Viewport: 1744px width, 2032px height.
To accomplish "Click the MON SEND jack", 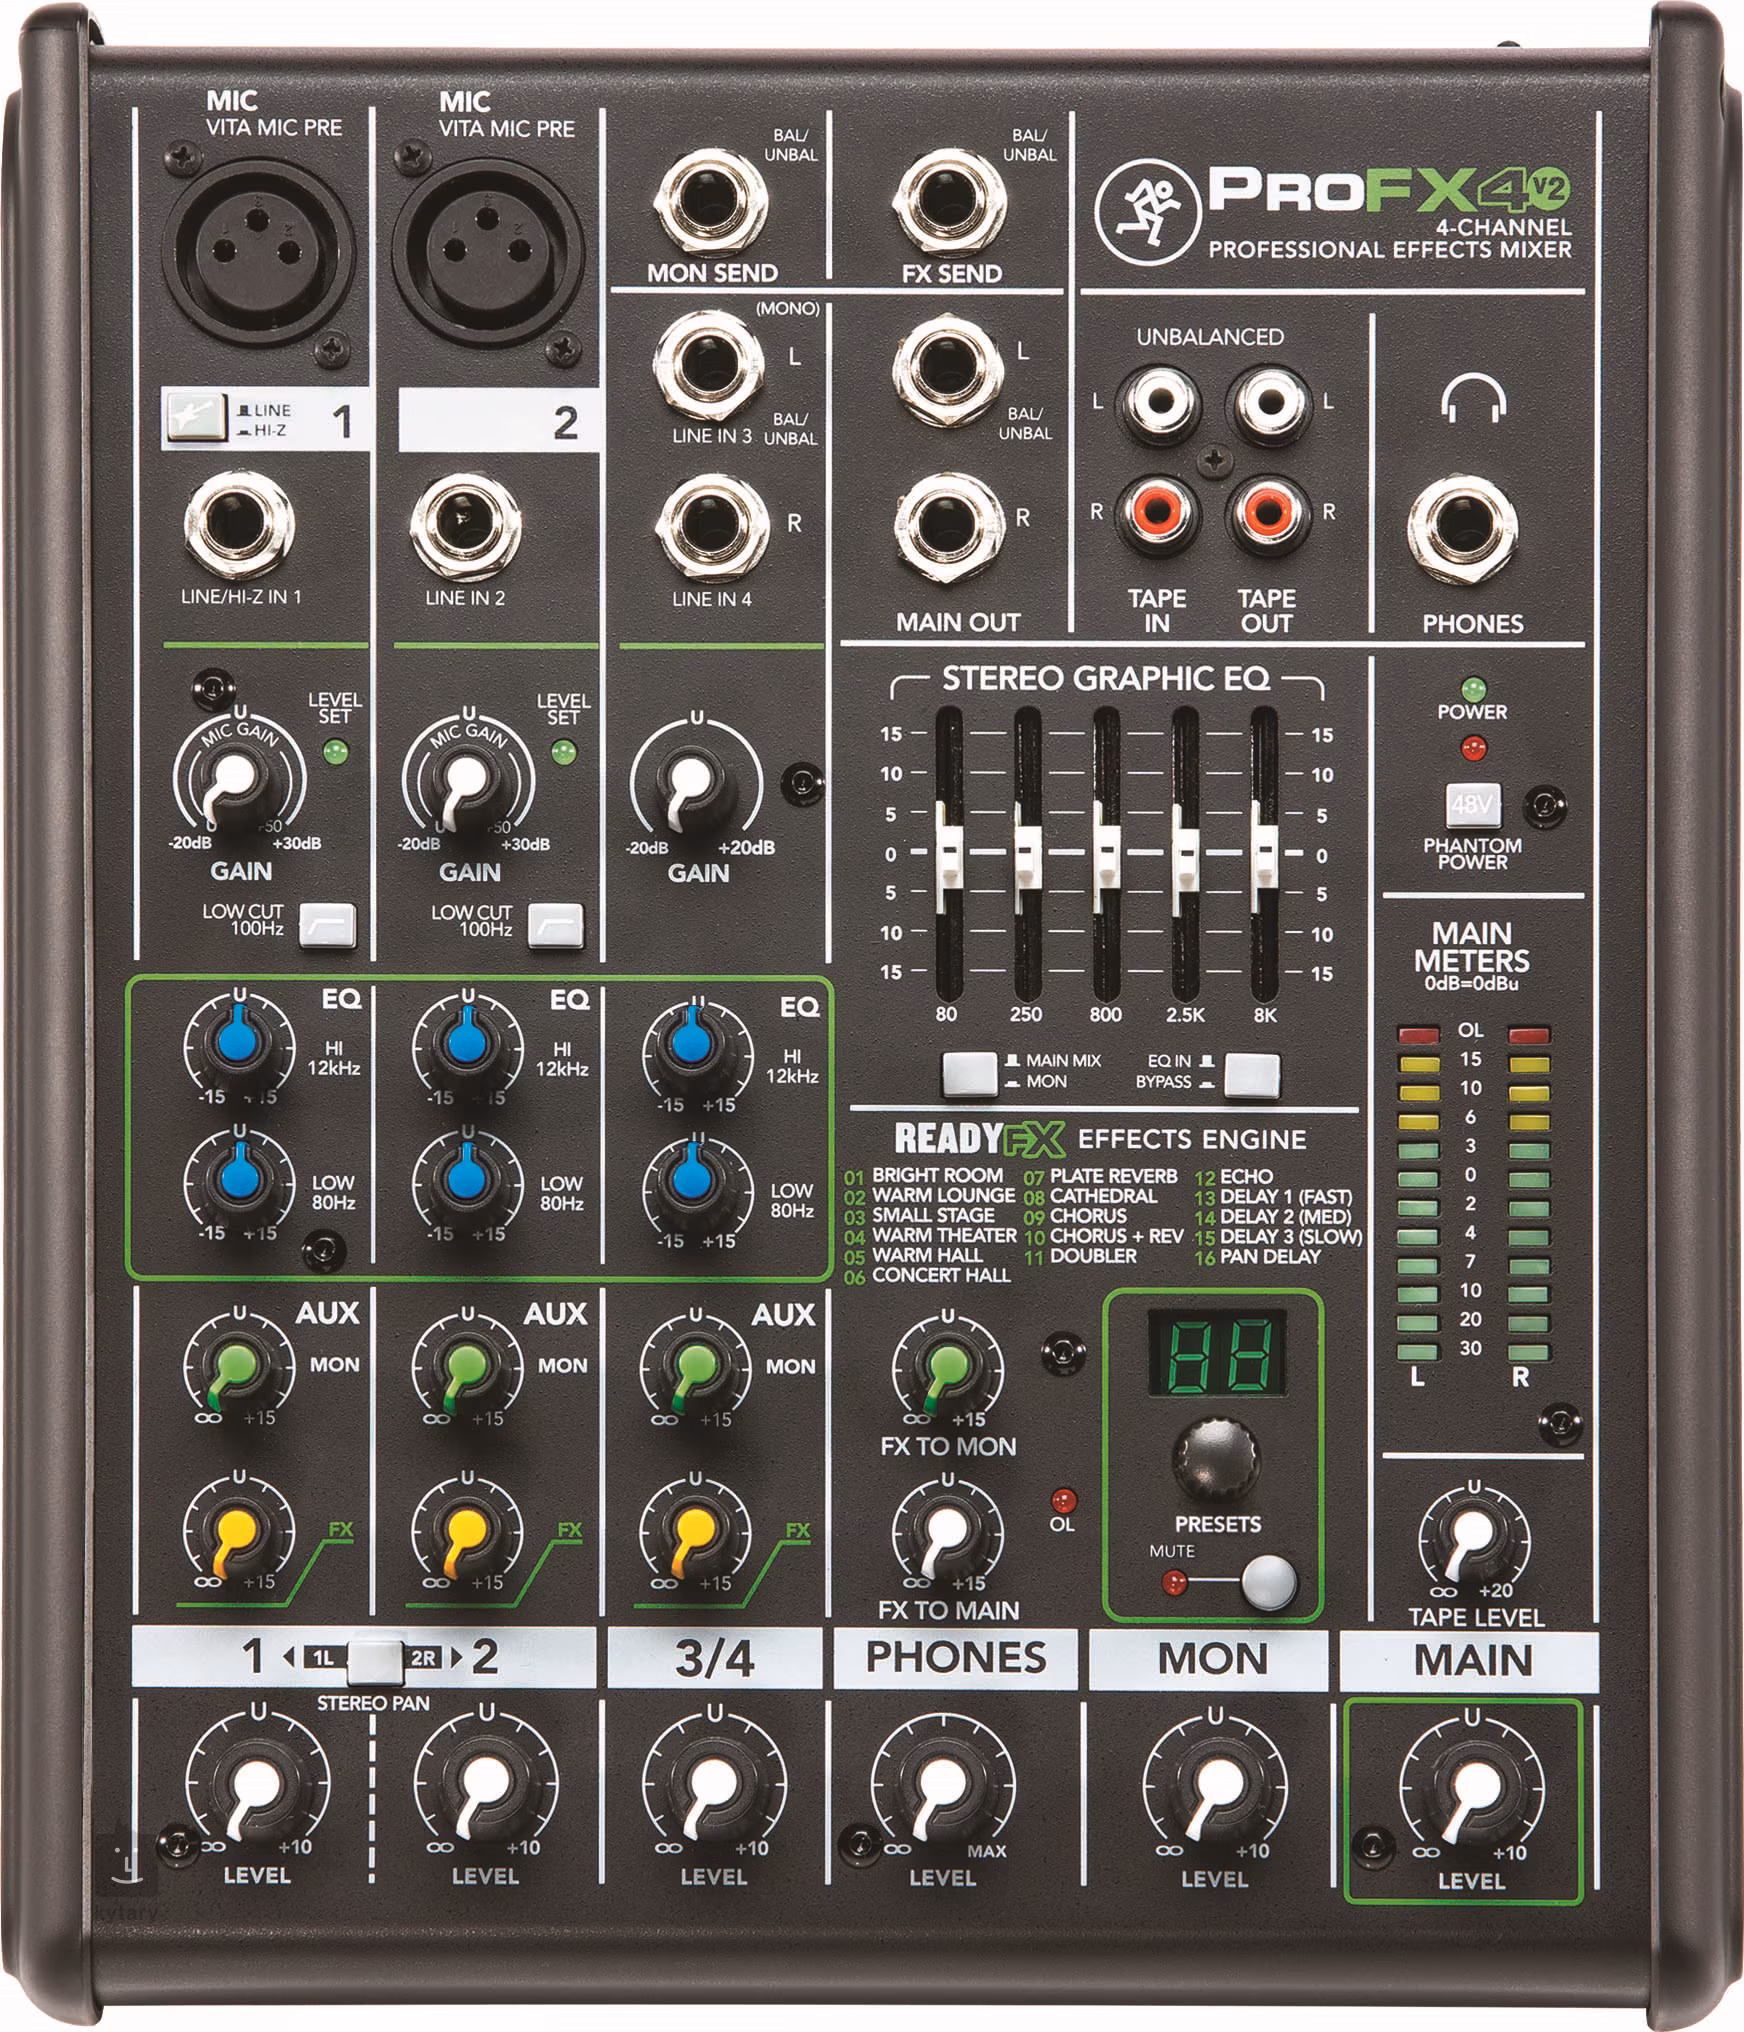I will click(x=710, y=203).
